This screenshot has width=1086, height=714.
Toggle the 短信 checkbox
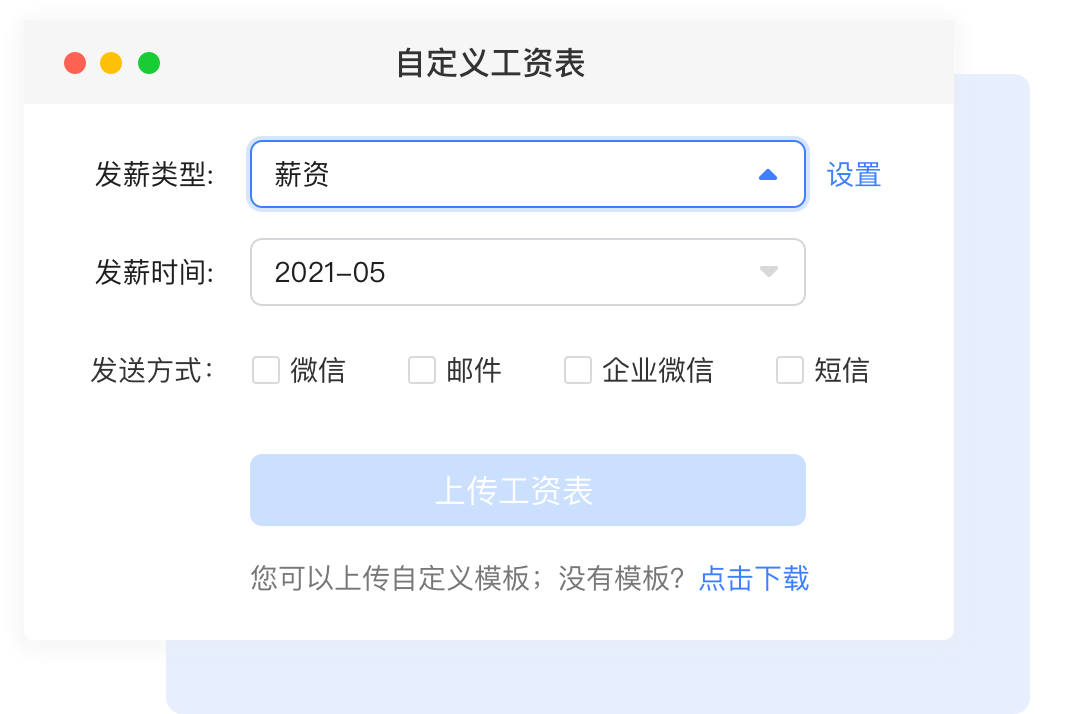point(790,371)
